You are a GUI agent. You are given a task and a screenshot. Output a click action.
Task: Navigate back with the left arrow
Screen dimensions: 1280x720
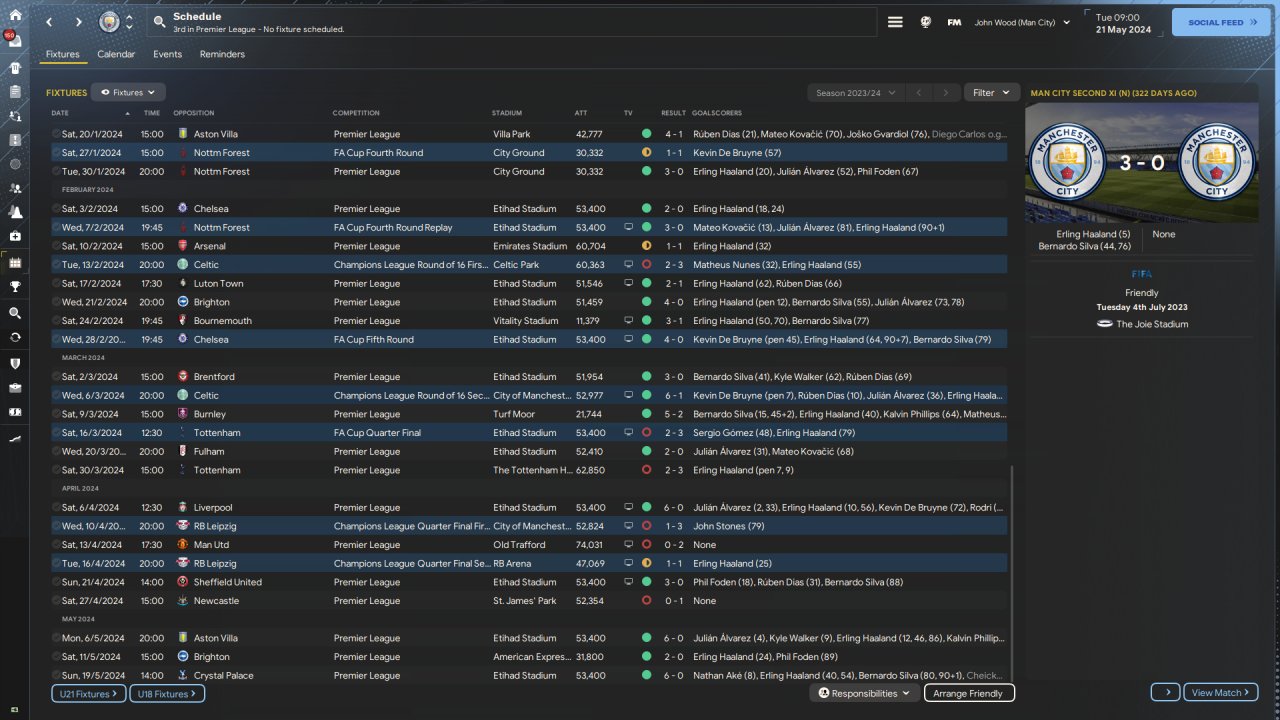pos(49,22)
